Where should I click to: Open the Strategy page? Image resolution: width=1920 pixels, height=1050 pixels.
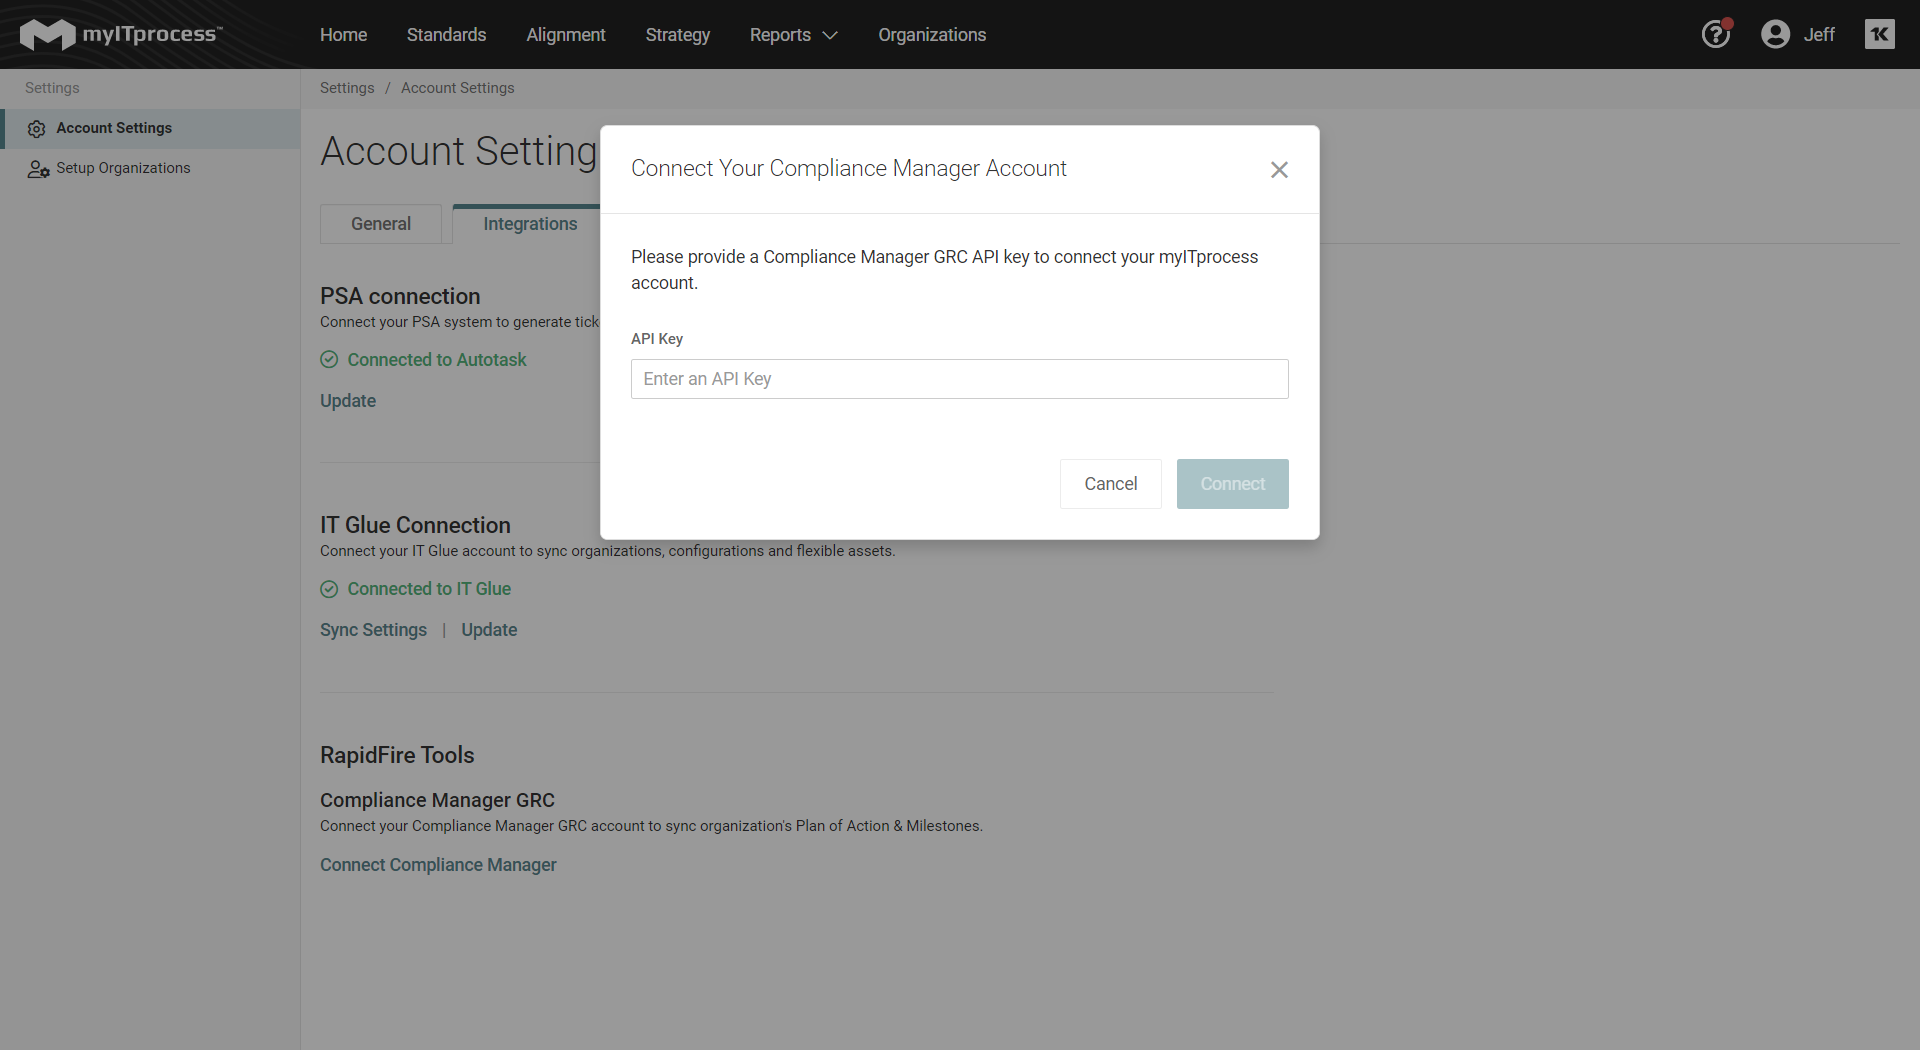coord(678,35)
